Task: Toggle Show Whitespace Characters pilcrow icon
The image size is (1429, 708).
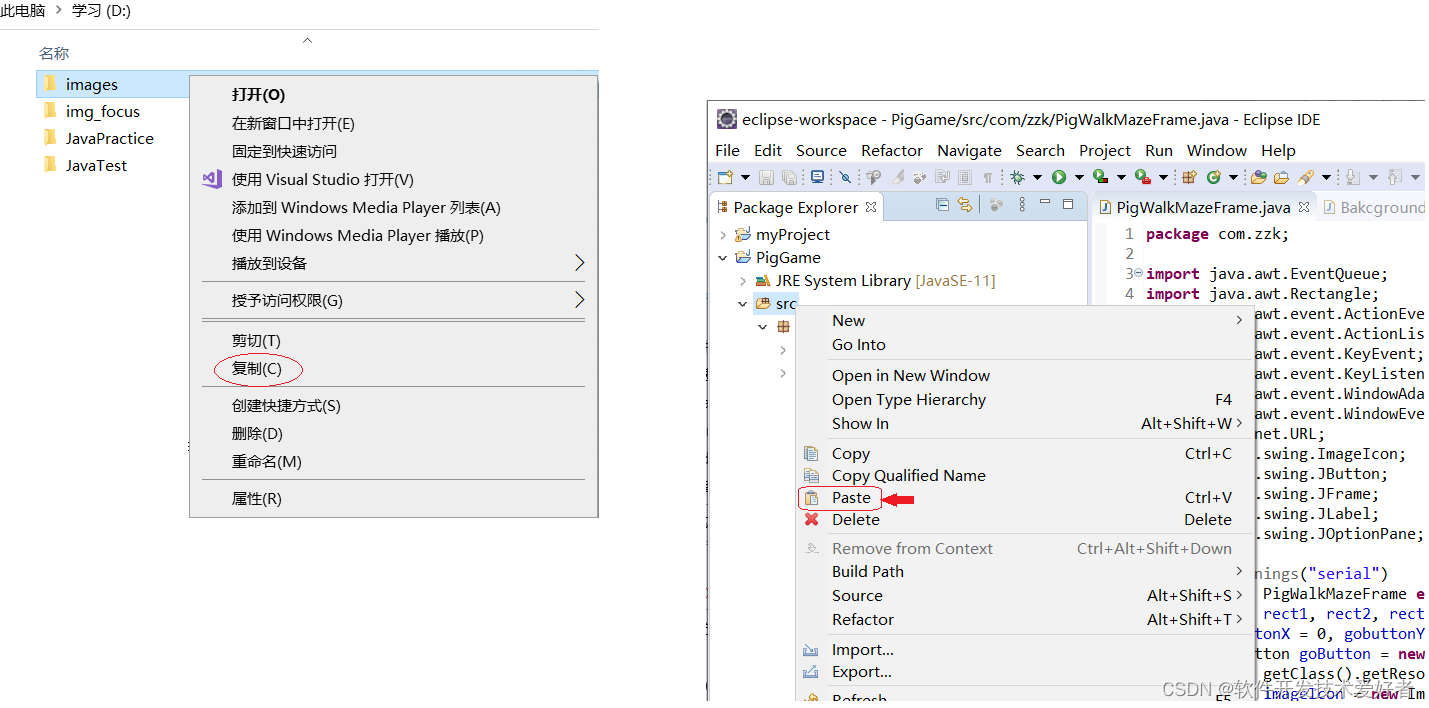Action: point(988,177)
